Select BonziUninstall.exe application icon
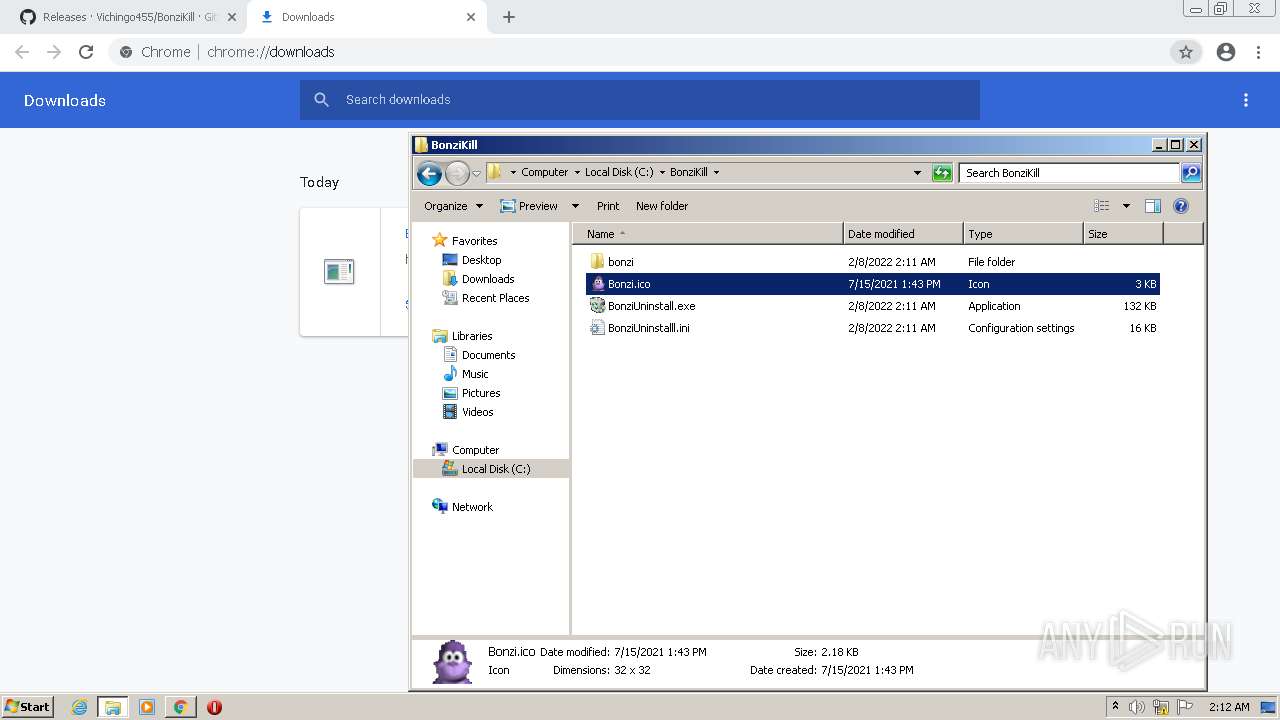The image size is (1280, 720). [x=597, y=306]
